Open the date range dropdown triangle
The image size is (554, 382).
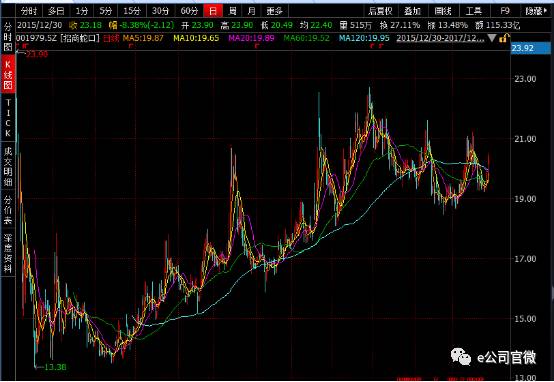[x=492, y=38]
